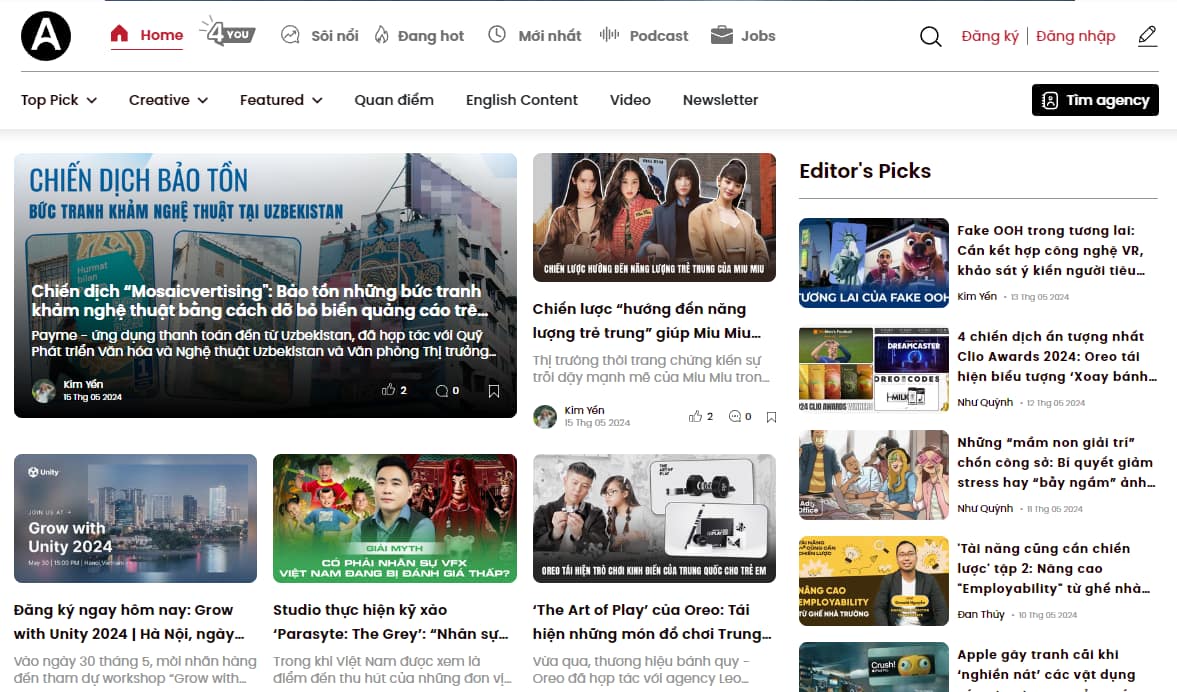Screen dimensions: 1177x692
Task: Click Kim Yến avatar on Mosaicvertising article
Action: (44, 390)
